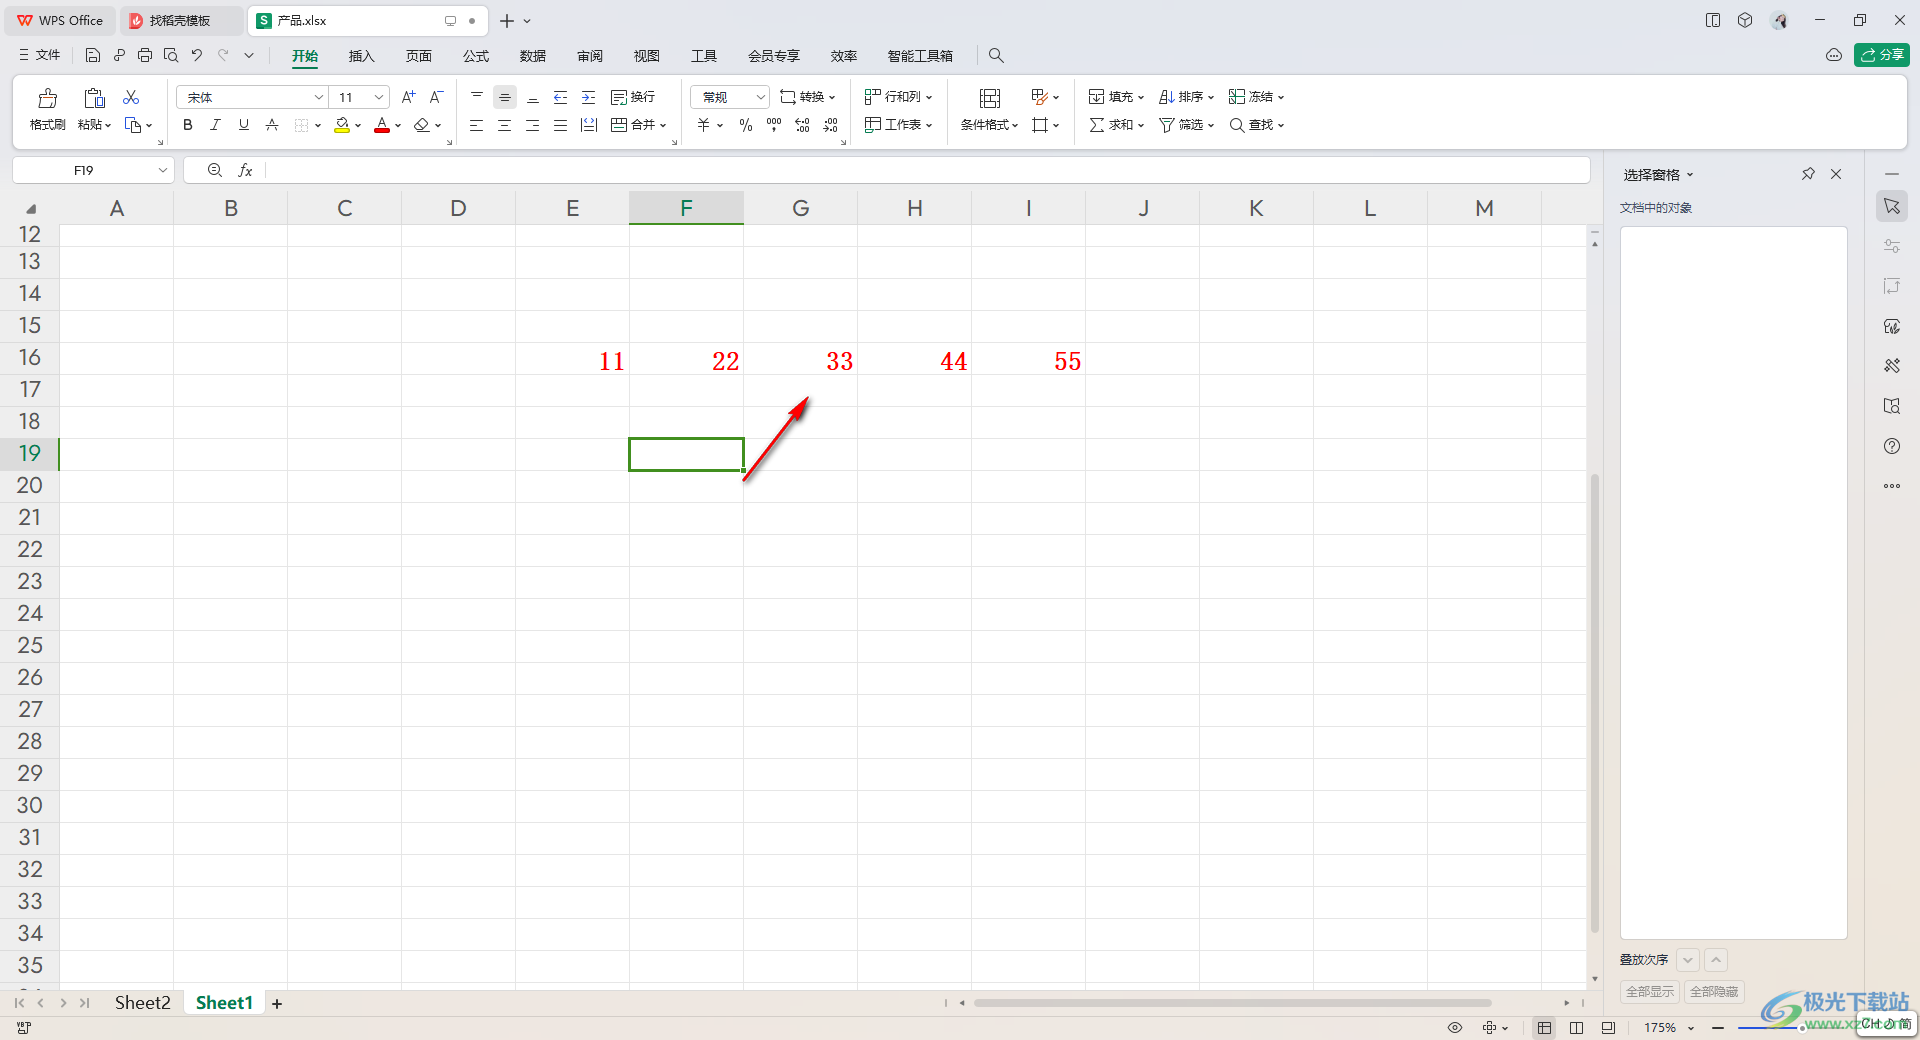
Task: Click 冻结 freeze panes button
Action: click(1257, 97)
